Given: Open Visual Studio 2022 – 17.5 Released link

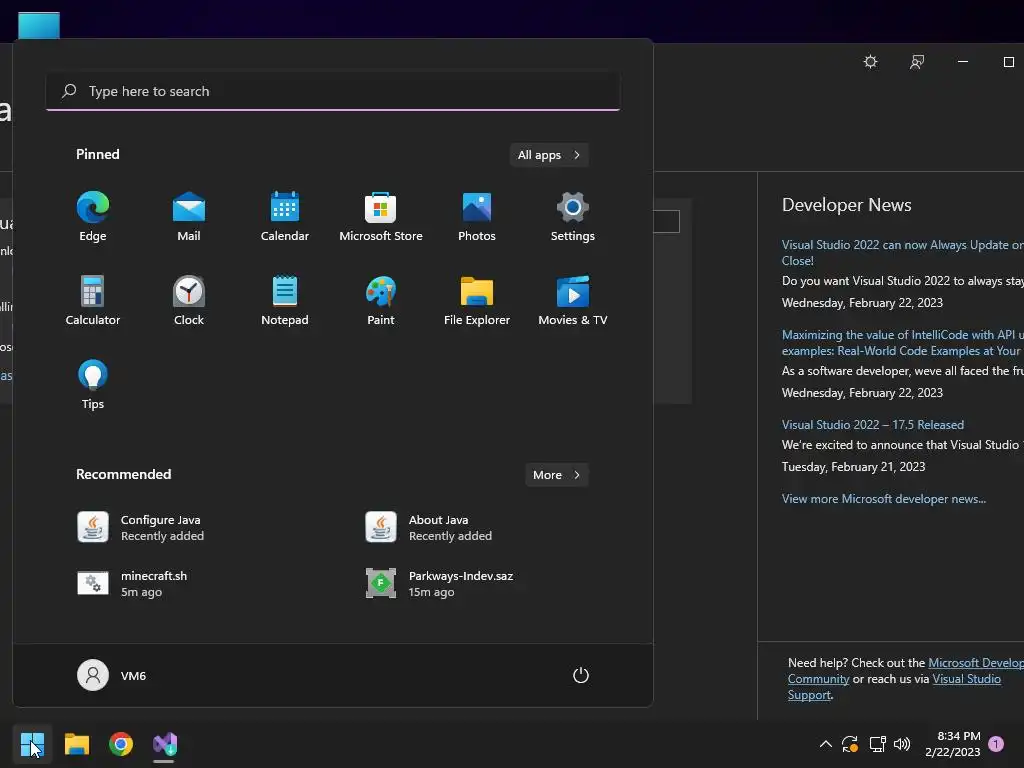Looking at the screenshot, I should click(872, 424).
